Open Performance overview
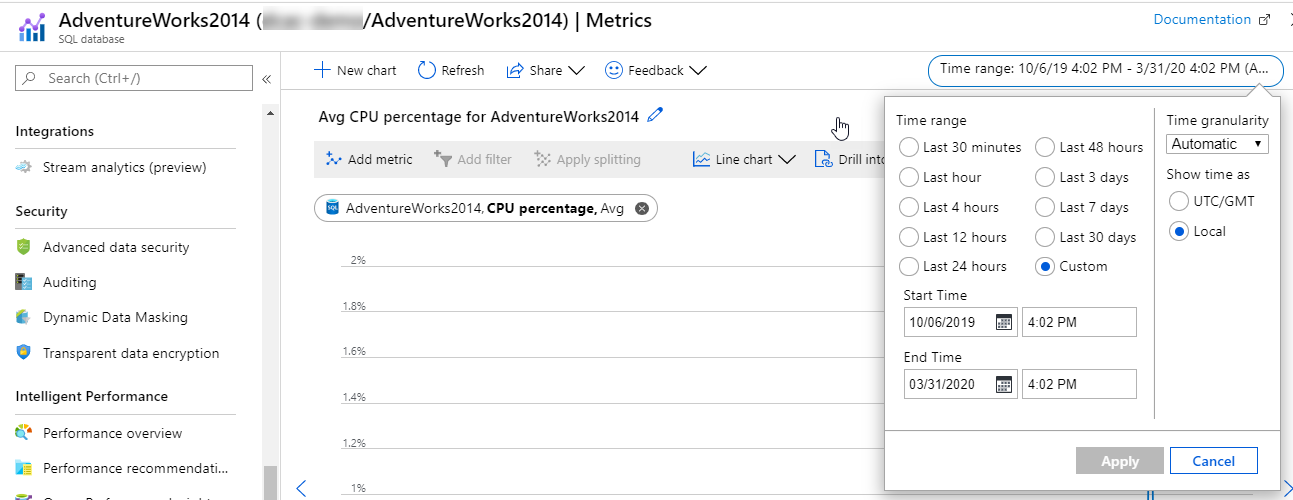1293x500 pixels. click(112, 433)
